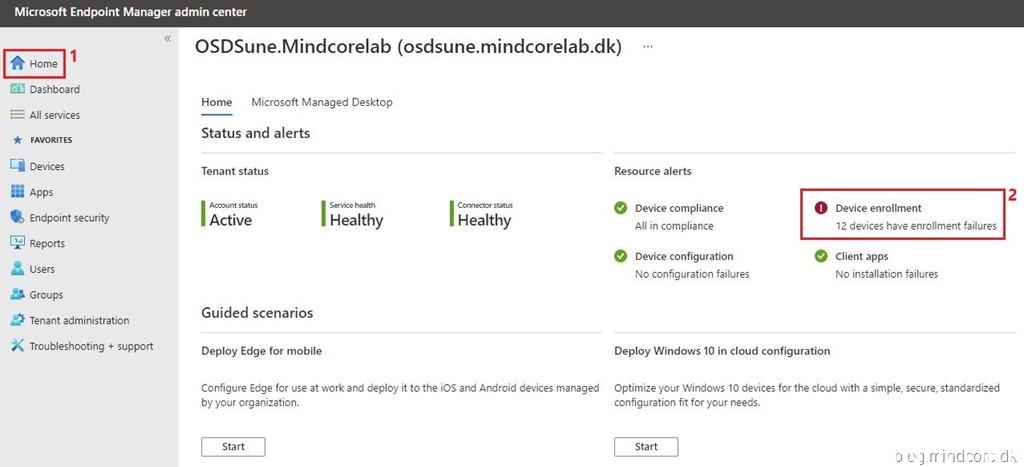Switch to the Microsoft Managed Desktop tab

(x=321, y=102)
